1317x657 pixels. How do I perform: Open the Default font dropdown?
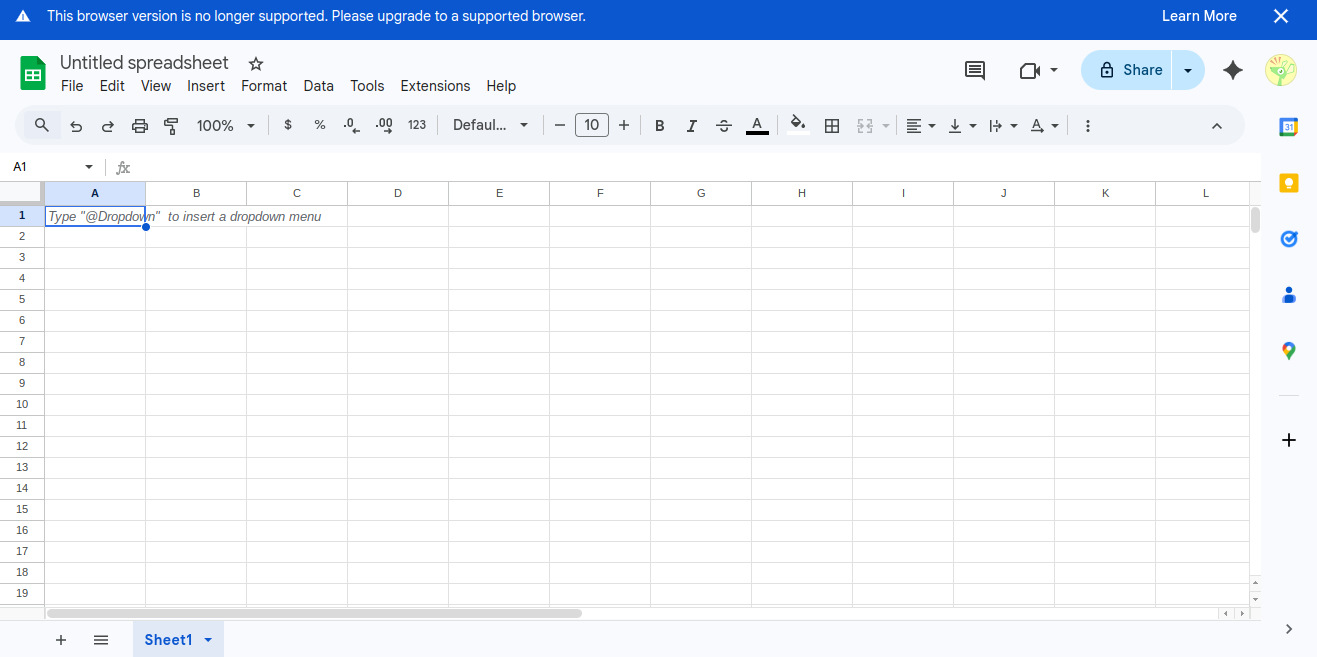pos(490,126)
